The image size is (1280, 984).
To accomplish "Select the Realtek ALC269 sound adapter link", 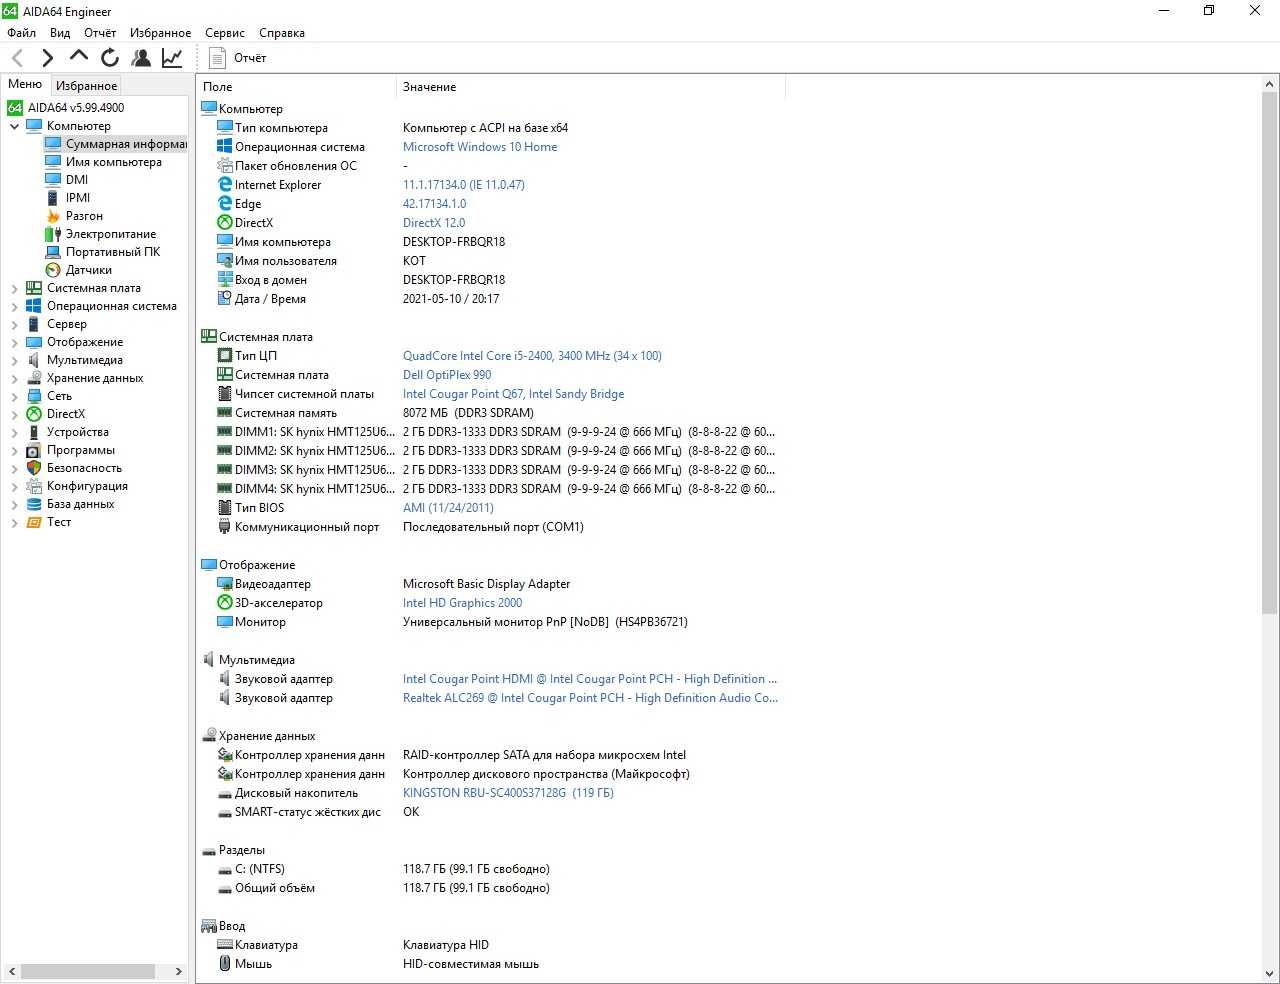I will point(590,698).
